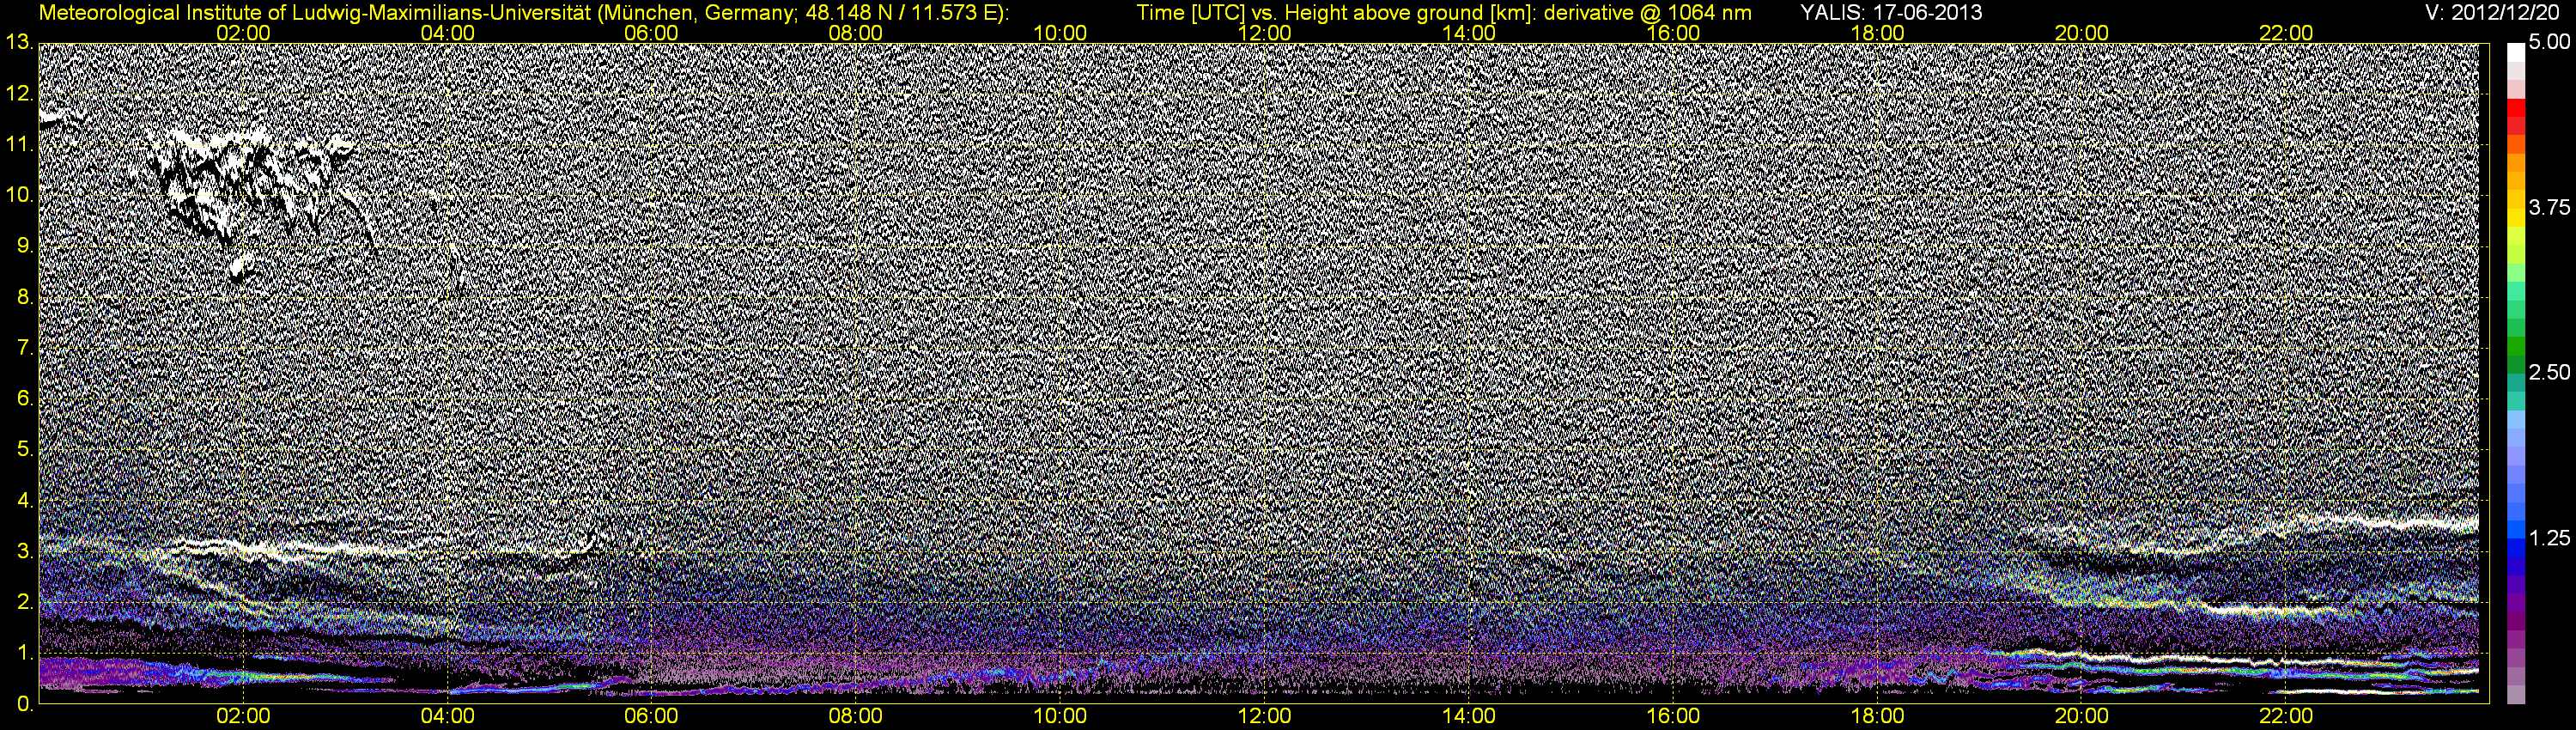The height and width of the screenshot is (730, 2576).
Task: Click the 06:00 label on the top time axis
Action: [x=651, y=33]
